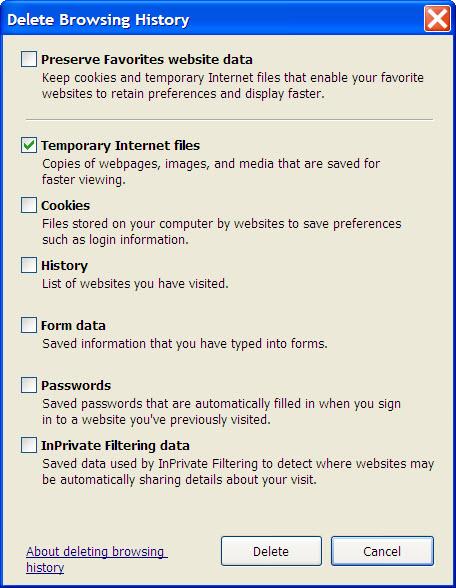
Task: Click the 'Form data' bold label
Action: (x=73, y=326)
